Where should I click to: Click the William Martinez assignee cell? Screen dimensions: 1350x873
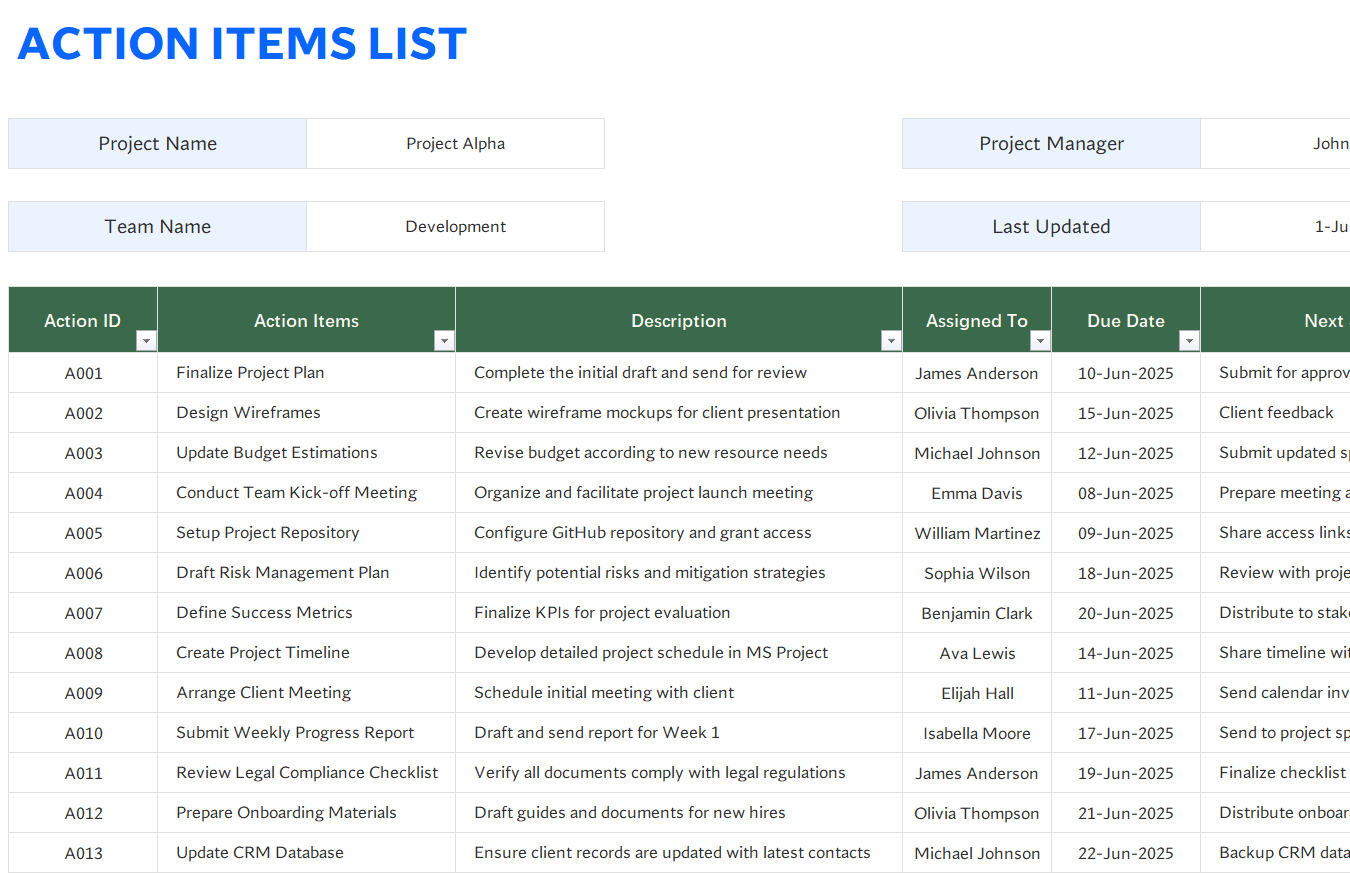[977, 533]
